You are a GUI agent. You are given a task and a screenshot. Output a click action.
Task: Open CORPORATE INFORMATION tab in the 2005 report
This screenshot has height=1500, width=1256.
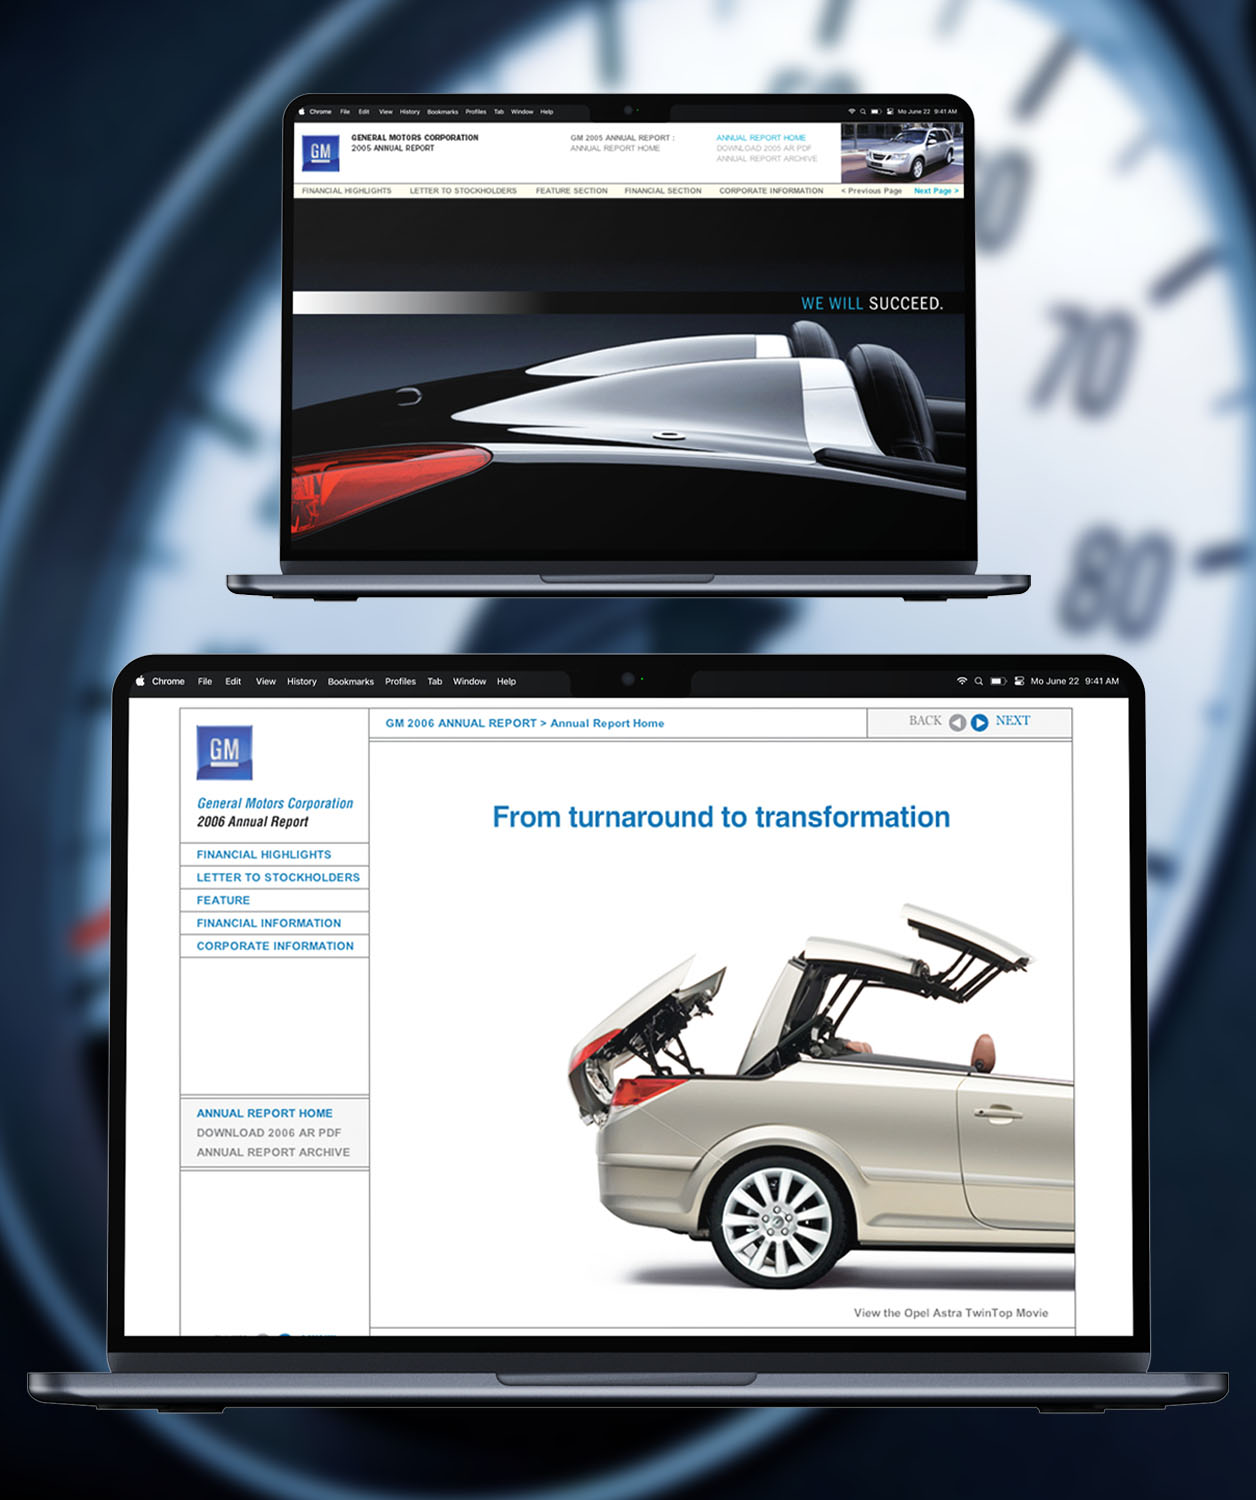pos(771,190)
